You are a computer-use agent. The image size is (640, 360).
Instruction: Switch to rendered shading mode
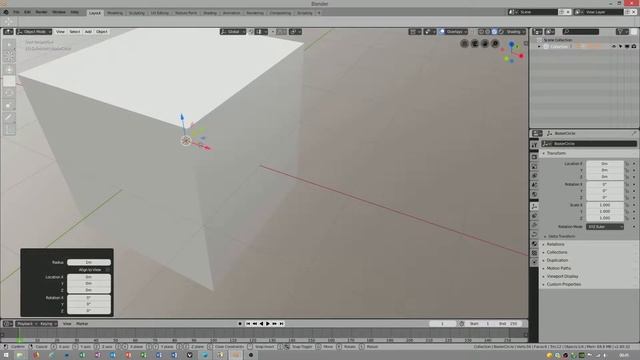tap(501, 31)
